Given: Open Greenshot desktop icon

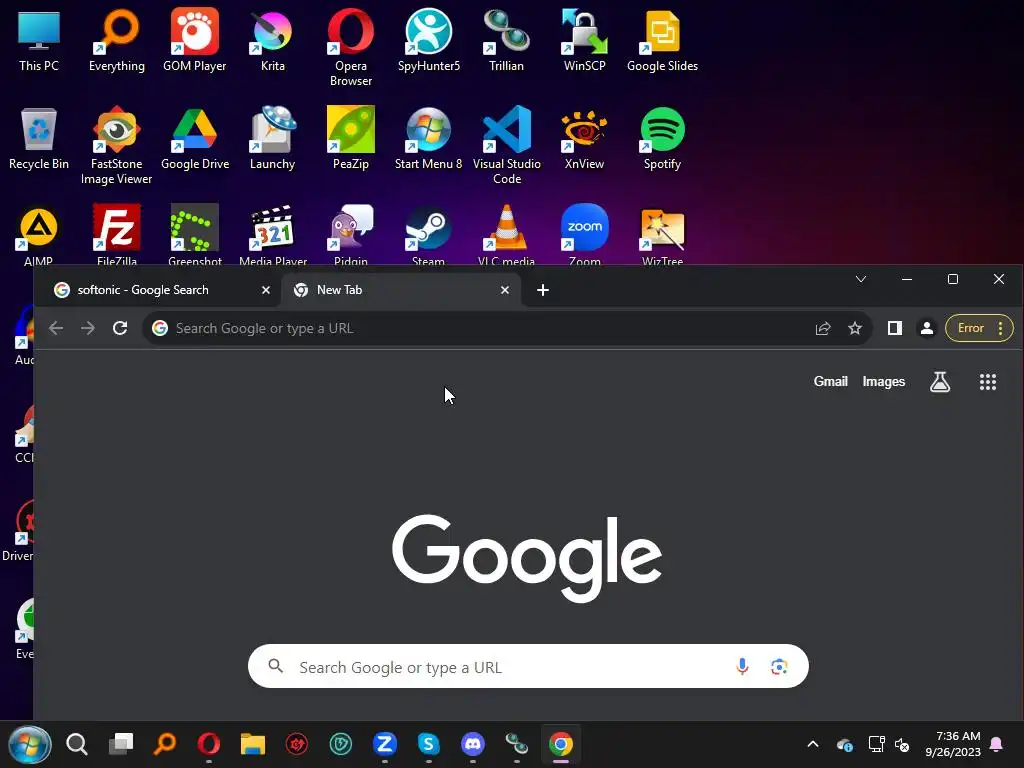Looking at the screenshot, I should click(195, 234).
